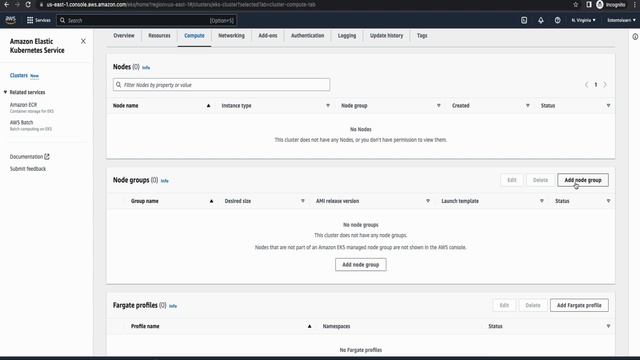640x360 pixels.
Task: Select the Compute tab
Action: click(x=194, y=36)
